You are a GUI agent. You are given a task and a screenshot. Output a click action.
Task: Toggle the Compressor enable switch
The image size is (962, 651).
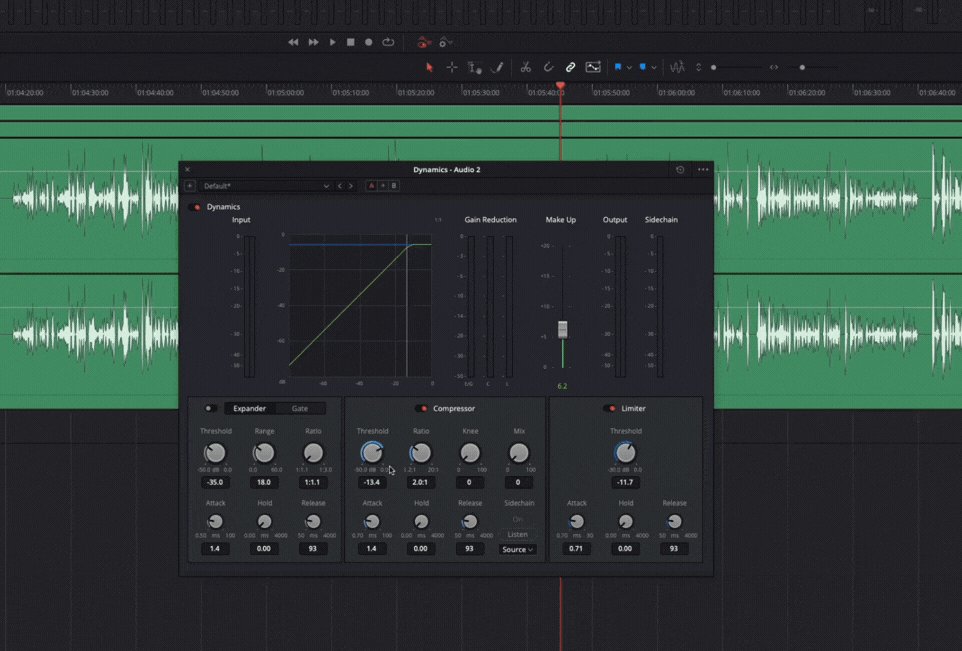click(421, 408)
